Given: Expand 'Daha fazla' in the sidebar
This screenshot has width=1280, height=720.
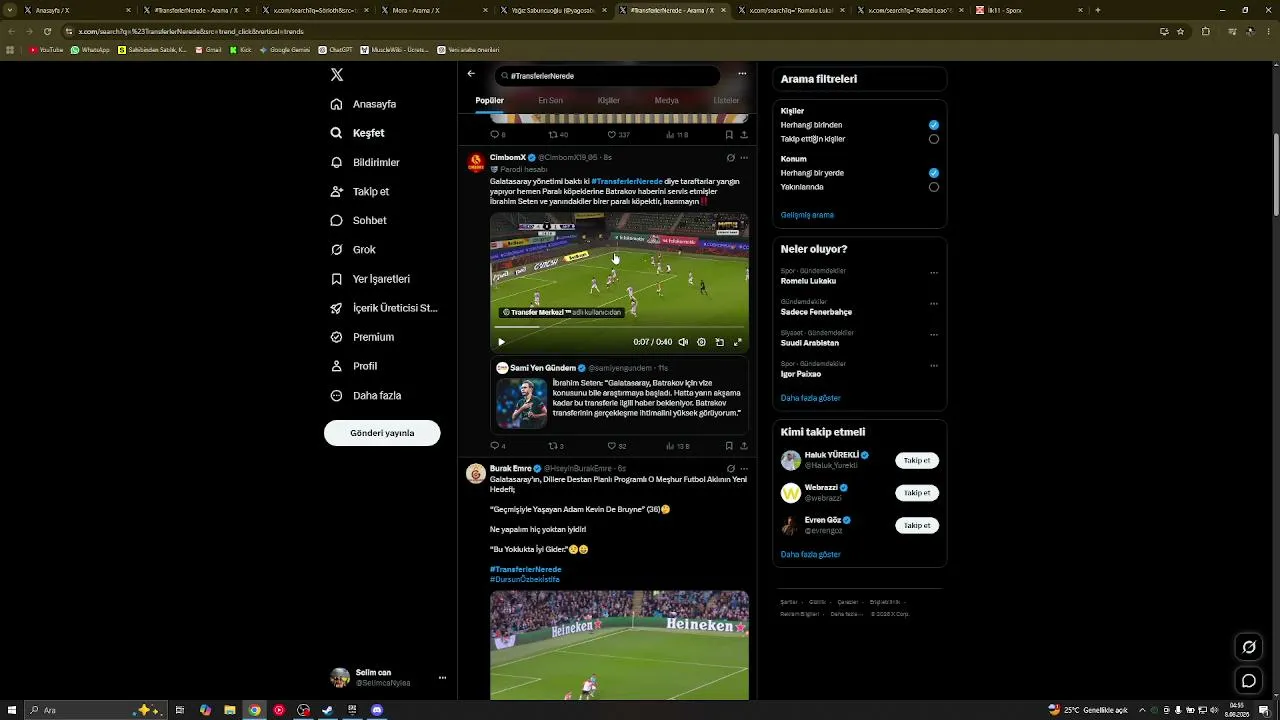Looking at the screenshot, I should [366, 396].
